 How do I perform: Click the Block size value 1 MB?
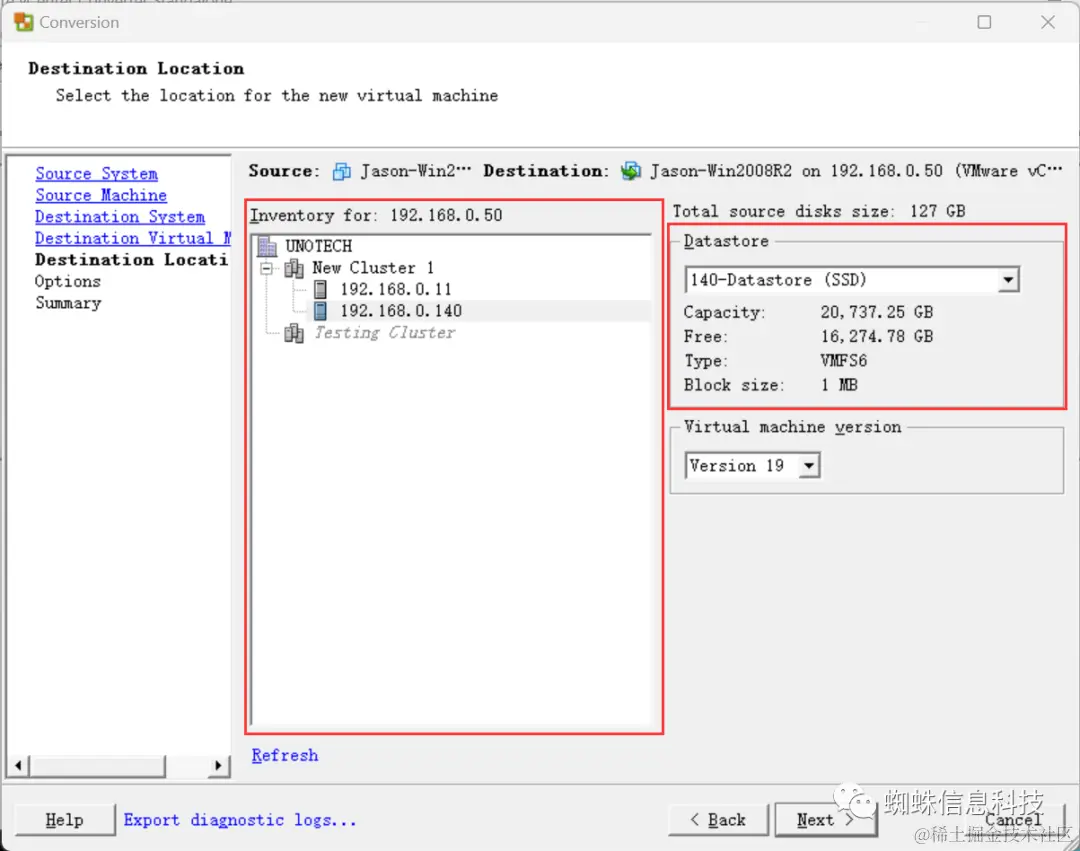839,385
